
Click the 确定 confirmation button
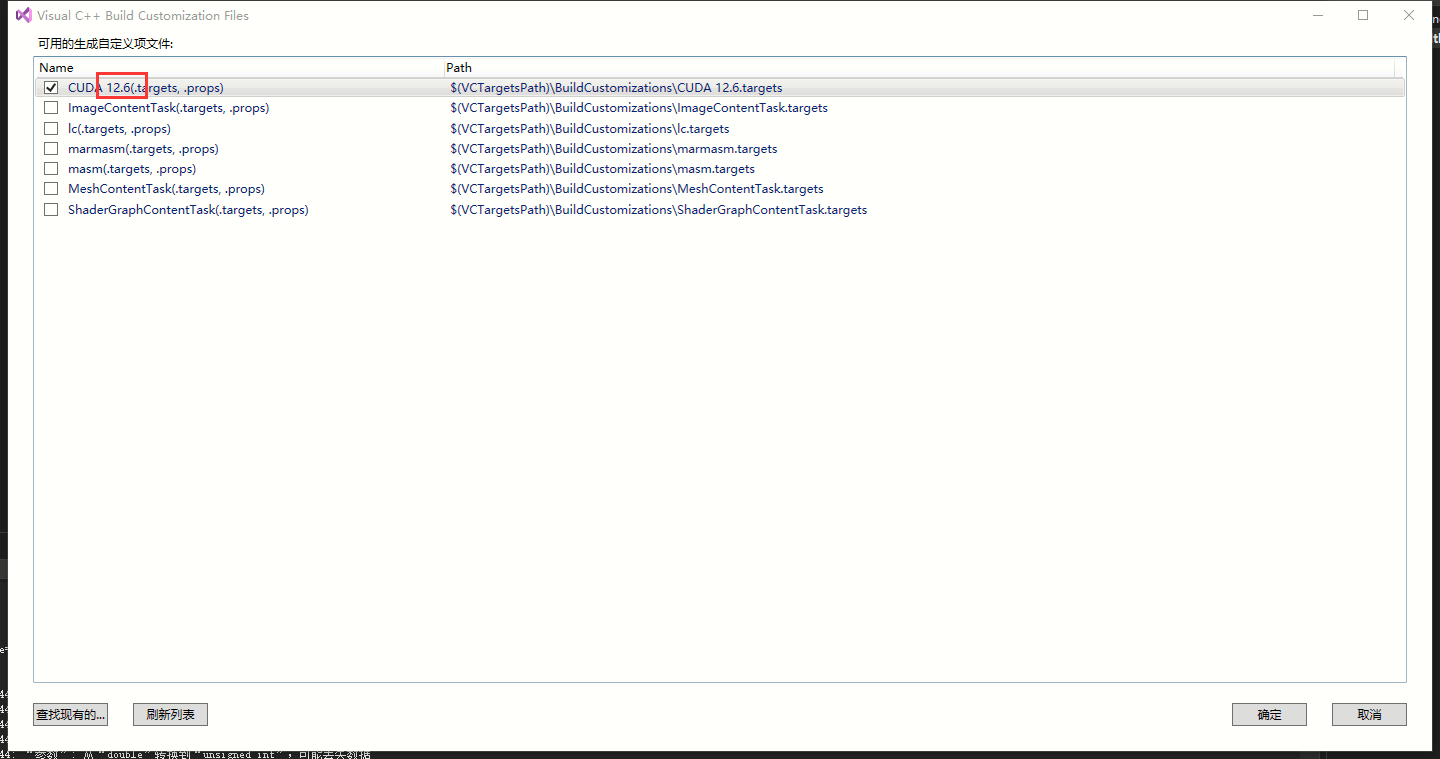point(1269,714)
